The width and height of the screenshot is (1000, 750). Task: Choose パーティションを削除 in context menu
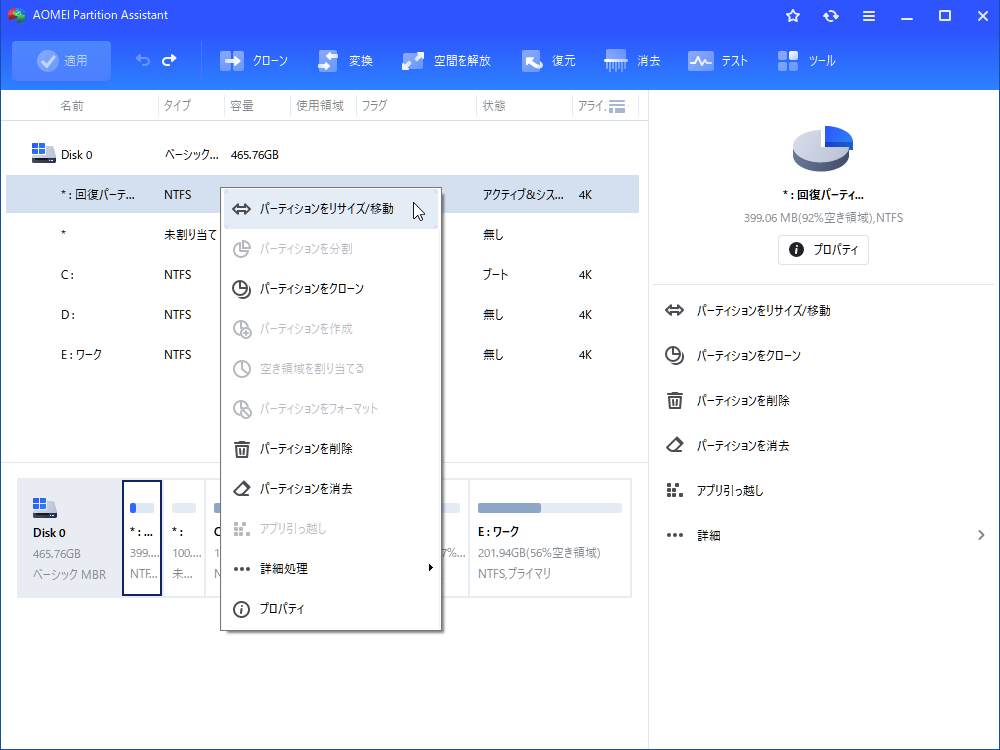tap(330, 449)
